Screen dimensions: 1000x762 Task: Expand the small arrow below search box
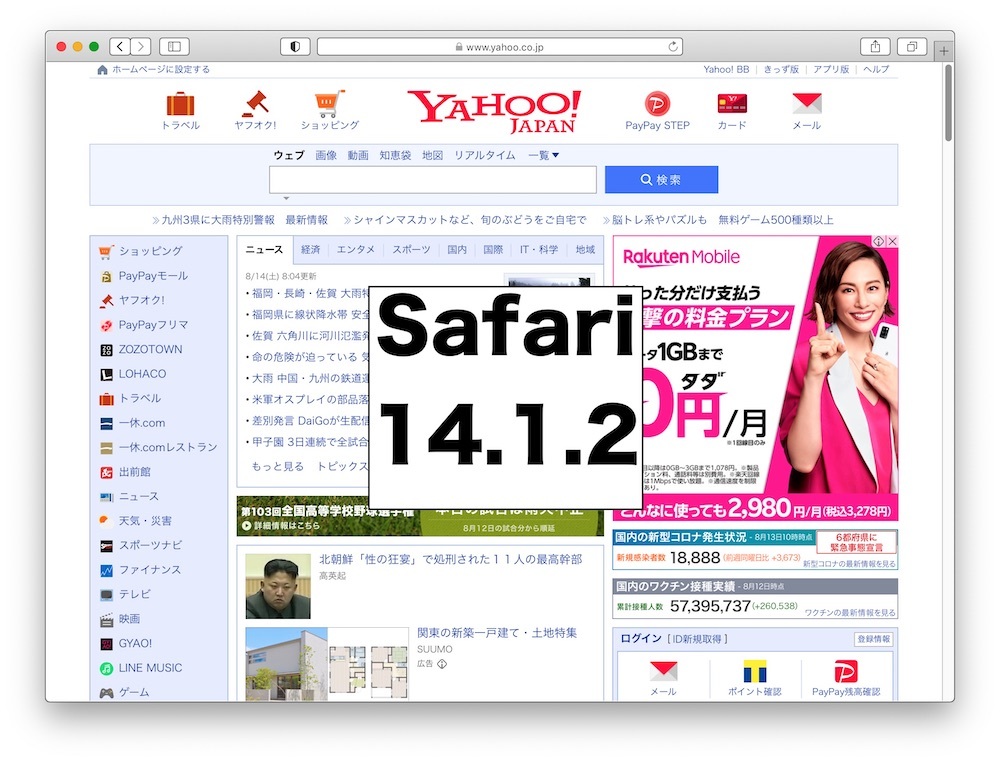click(286, 198)
